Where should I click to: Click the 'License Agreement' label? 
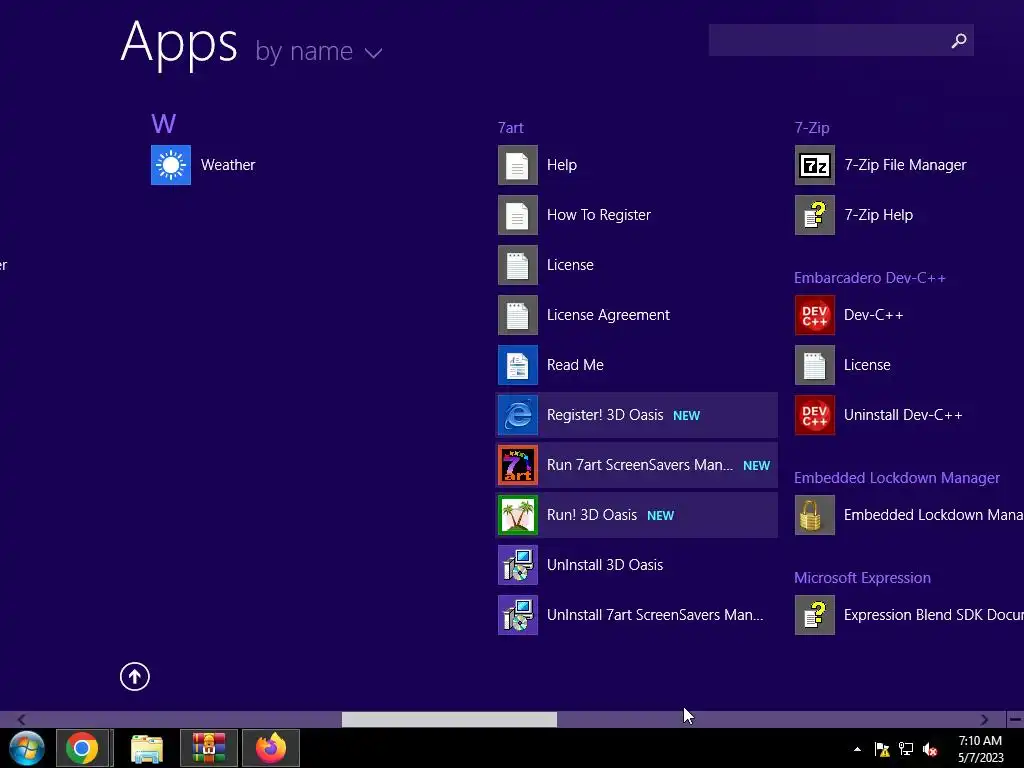[x=608, y=315]
